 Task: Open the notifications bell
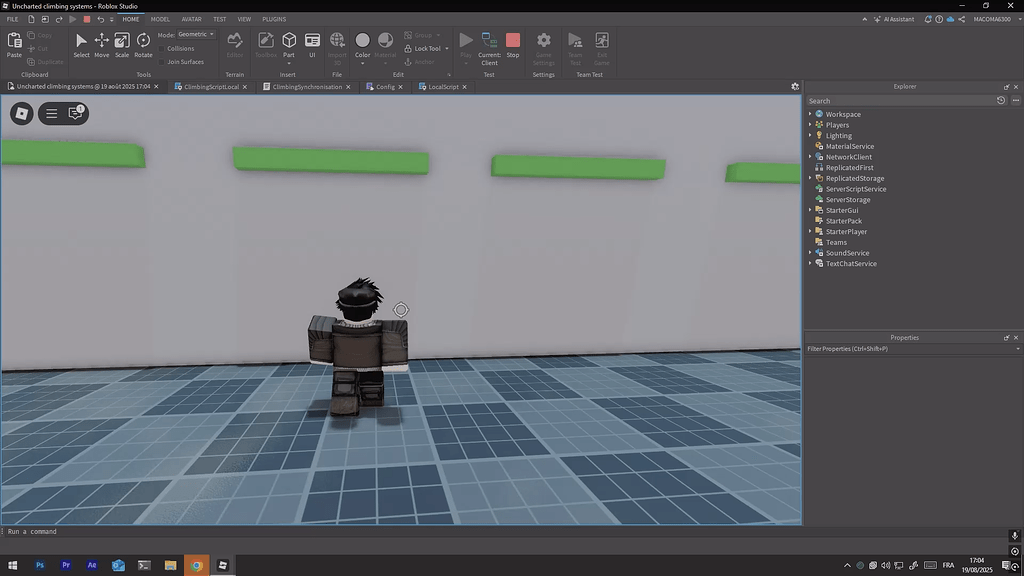tap(928, 19)
